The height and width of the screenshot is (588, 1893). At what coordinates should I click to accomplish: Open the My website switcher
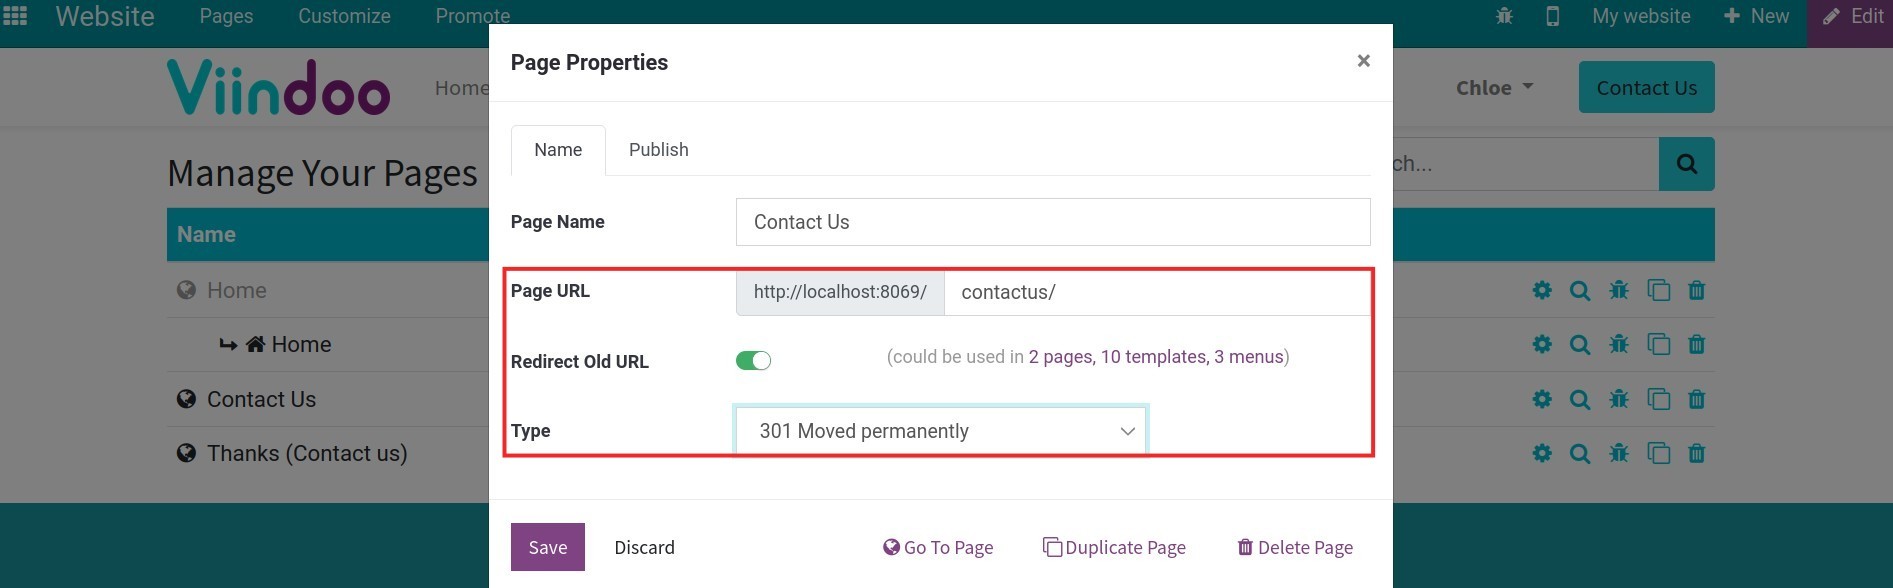(x=1641, y=16)
